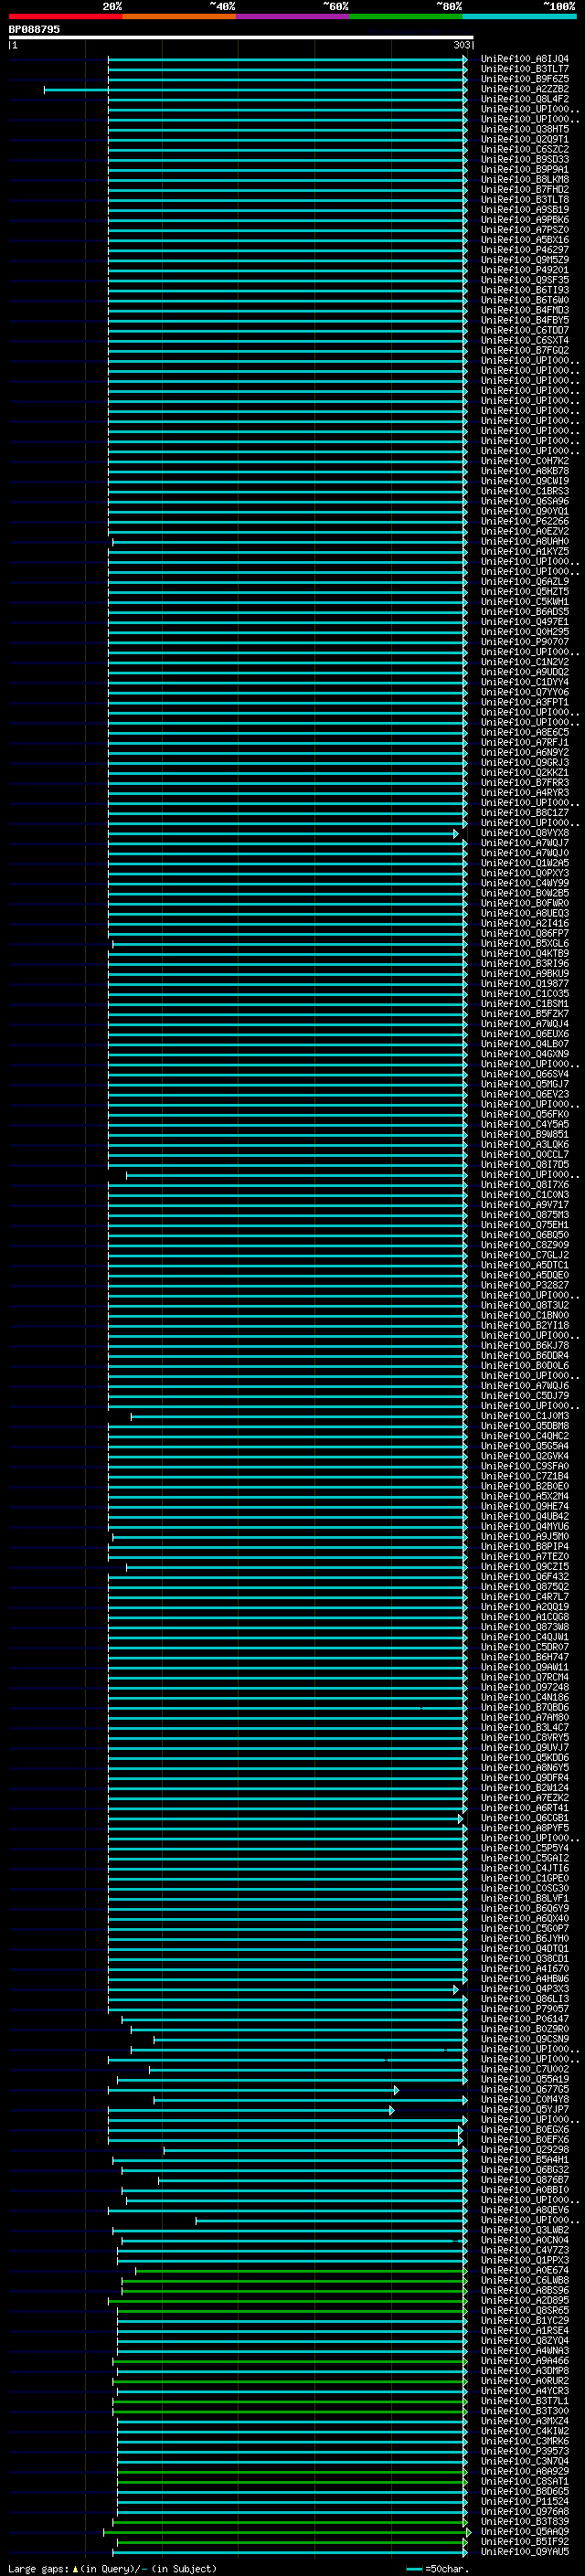Click hit label UniRef100_Q9SF35

[524, 280]
